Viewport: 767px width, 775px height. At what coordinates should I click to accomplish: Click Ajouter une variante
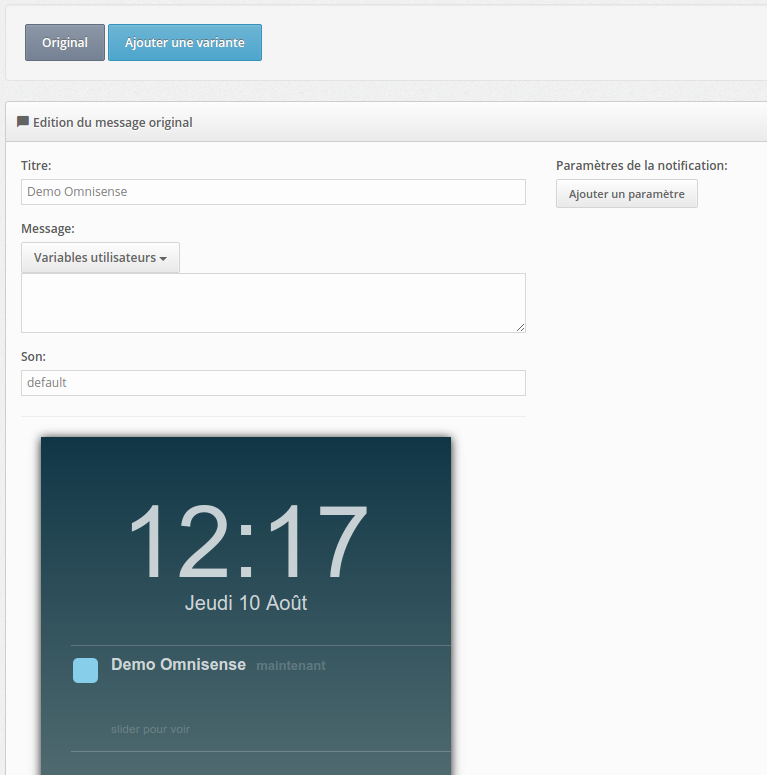[x=185, y=43]
